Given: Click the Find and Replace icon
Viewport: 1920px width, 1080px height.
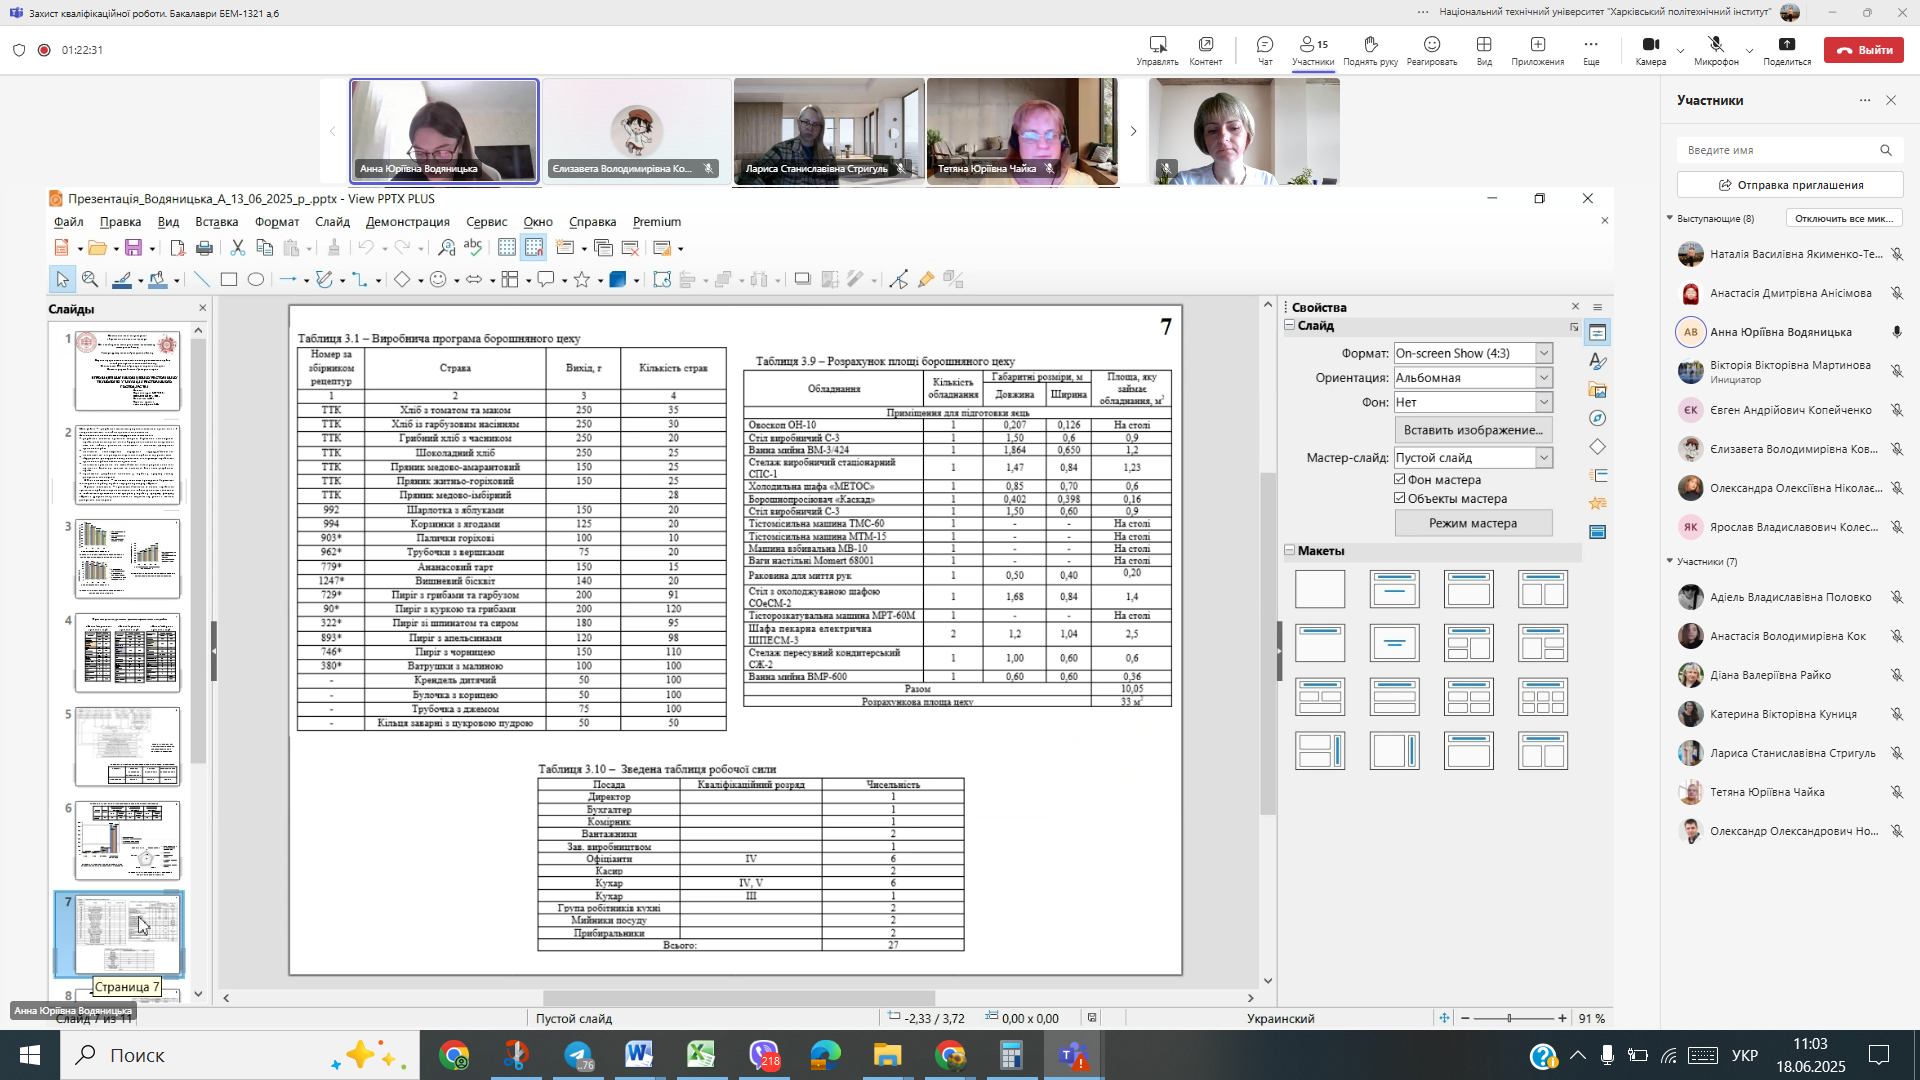Looking at the screenshot, I should tap(446, 248).
